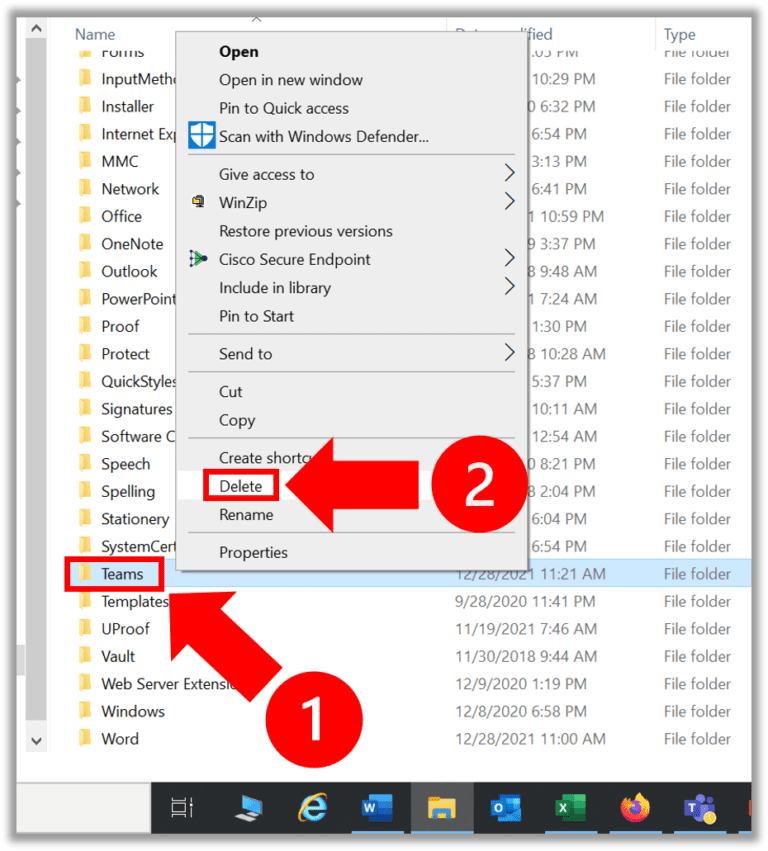
Task: Launch Firefox from the taskbar
Action: [x=634, y=807]
